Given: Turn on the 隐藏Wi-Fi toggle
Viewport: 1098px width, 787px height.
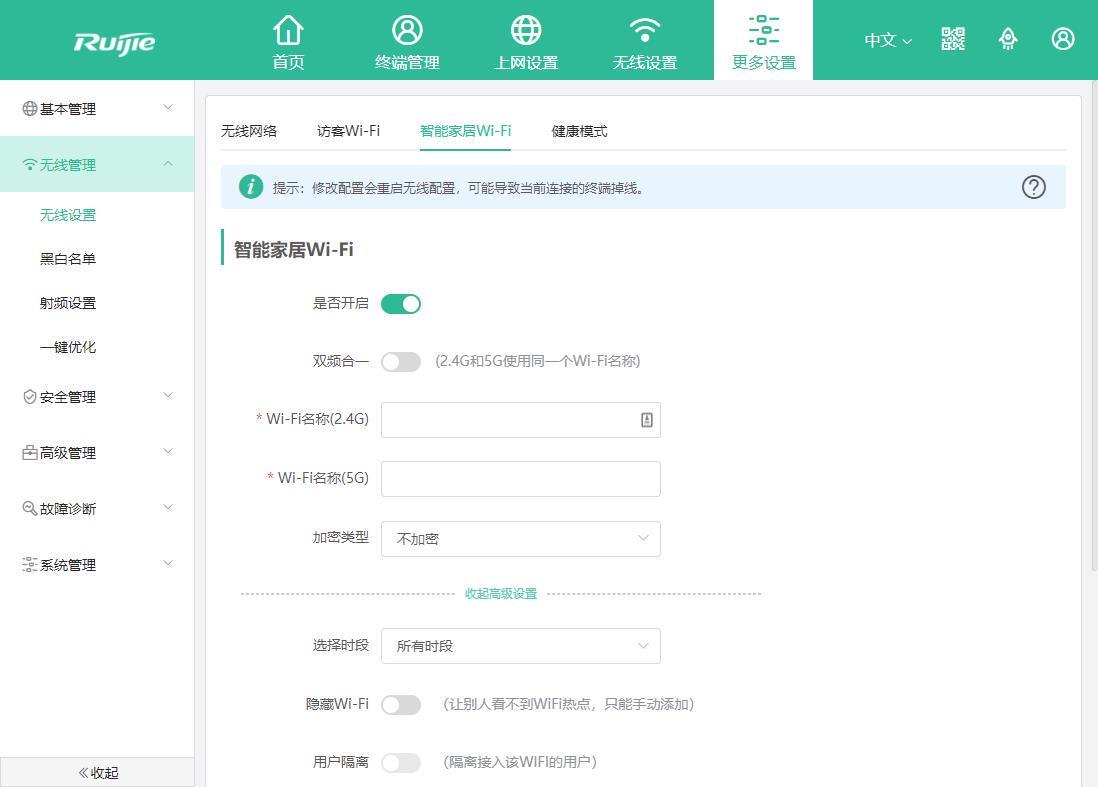Looking at the screenshot, I should [x=401, y=705].
